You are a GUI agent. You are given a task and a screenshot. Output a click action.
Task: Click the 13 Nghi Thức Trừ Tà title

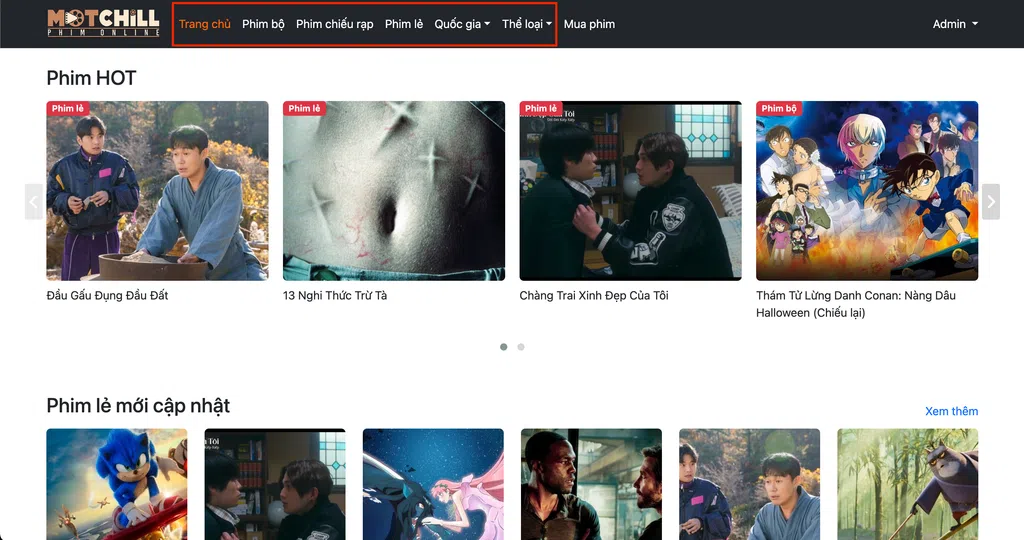click(335, 296)
